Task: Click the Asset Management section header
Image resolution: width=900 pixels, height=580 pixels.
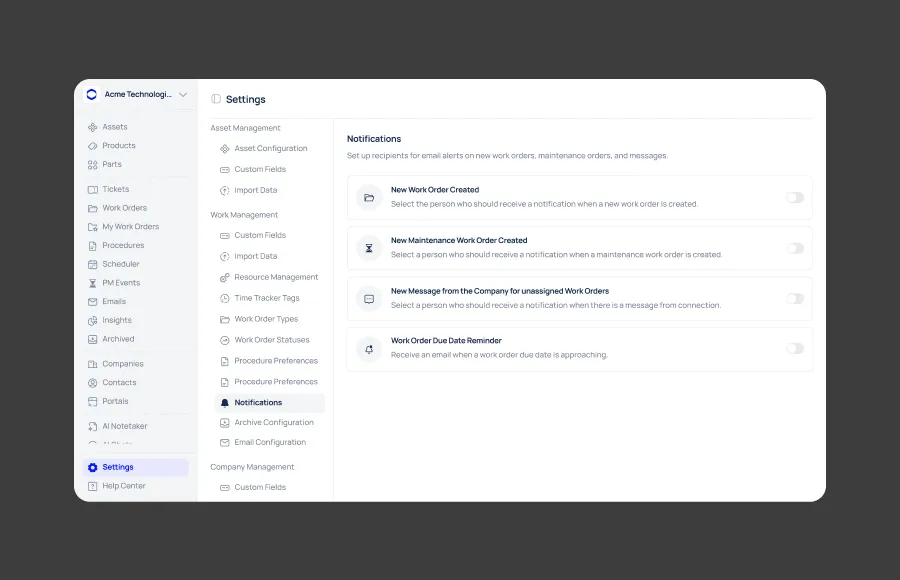Action: [x=245, y=128]
